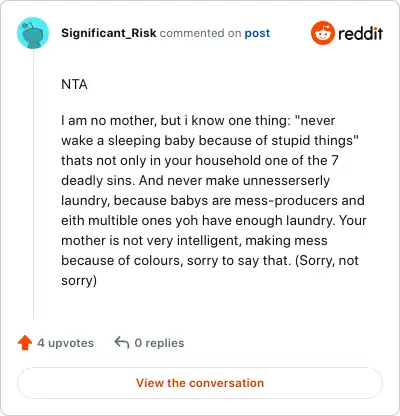The image size is (400, 416).
Task: Click 'commented on' gray text
Action: (200, 33)
